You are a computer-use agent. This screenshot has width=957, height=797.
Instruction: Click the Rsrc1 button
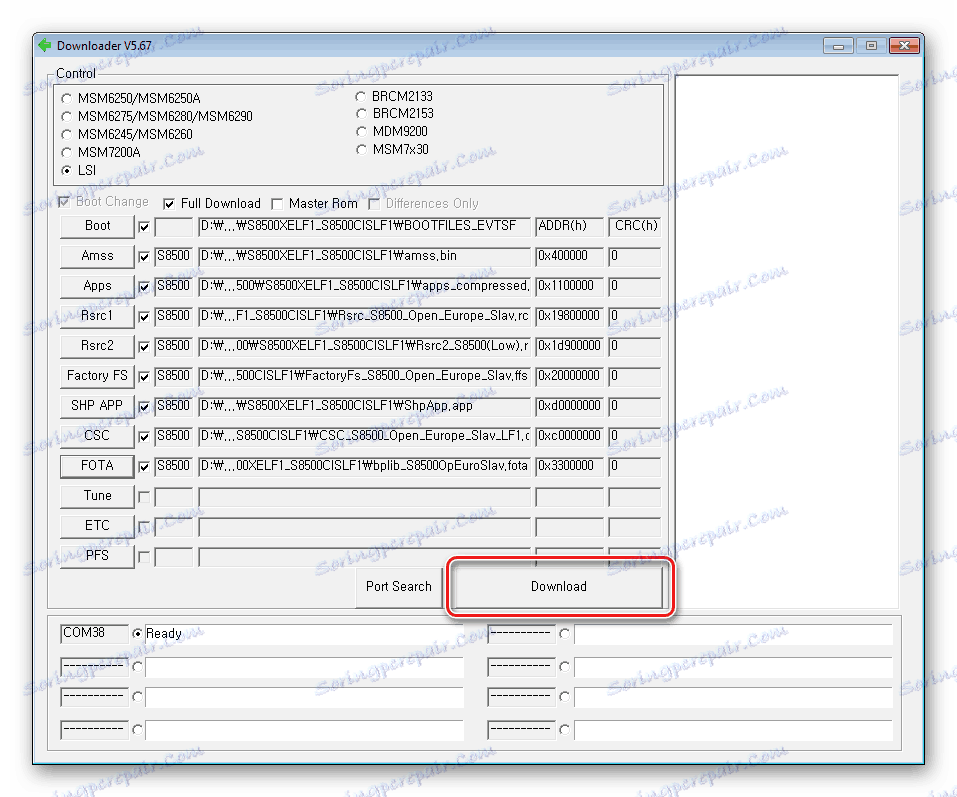(97, 316)
